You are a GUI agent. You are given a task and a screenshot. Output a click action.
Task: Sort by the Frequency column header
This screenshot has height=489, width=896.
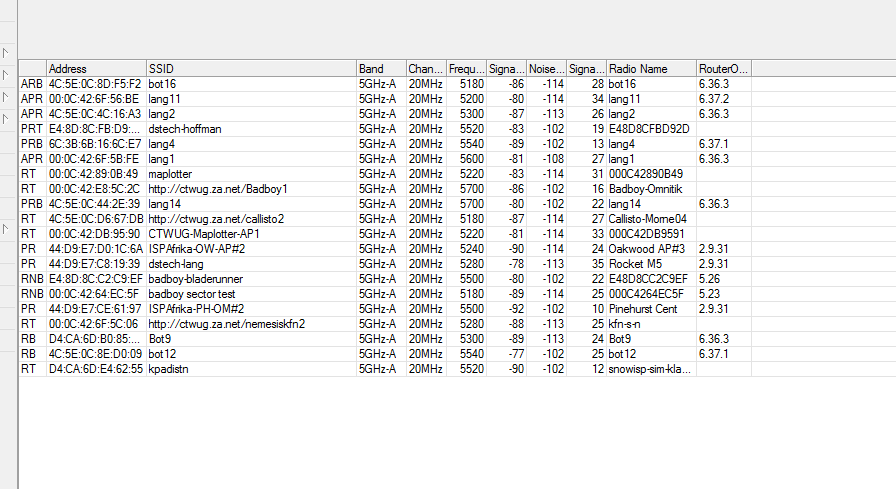(x=466, y=68)
